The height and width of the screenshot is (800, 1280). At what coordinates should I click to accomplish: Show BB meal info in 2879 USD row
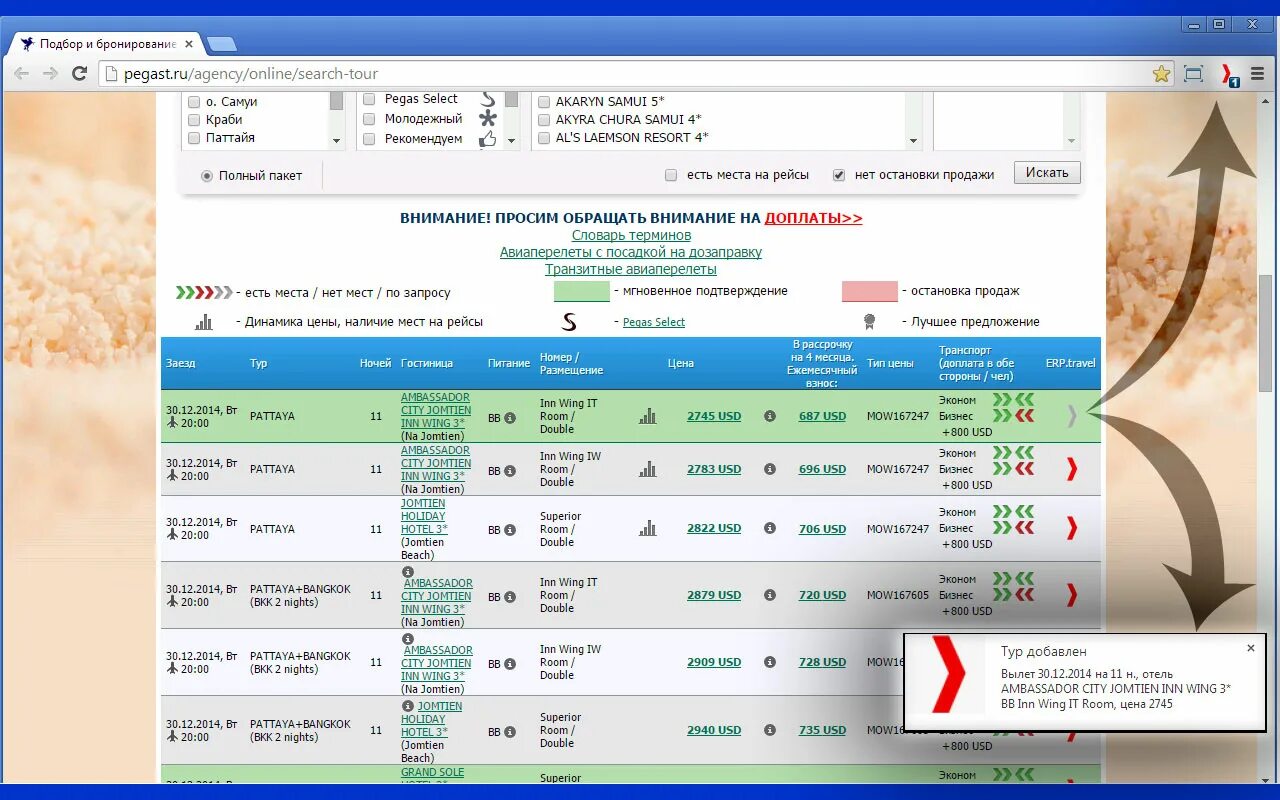(509, 596)
